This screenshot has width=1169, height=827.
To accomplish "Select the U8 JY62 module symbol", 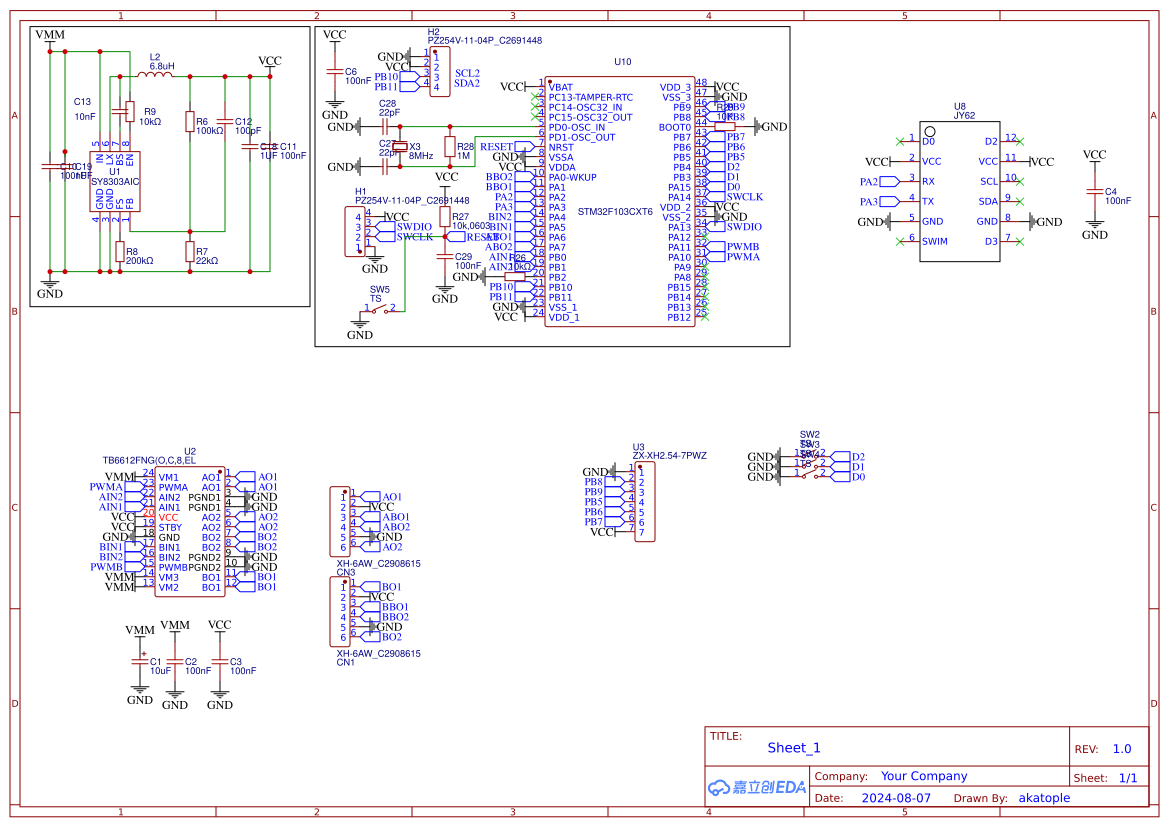I will (960, 192).
